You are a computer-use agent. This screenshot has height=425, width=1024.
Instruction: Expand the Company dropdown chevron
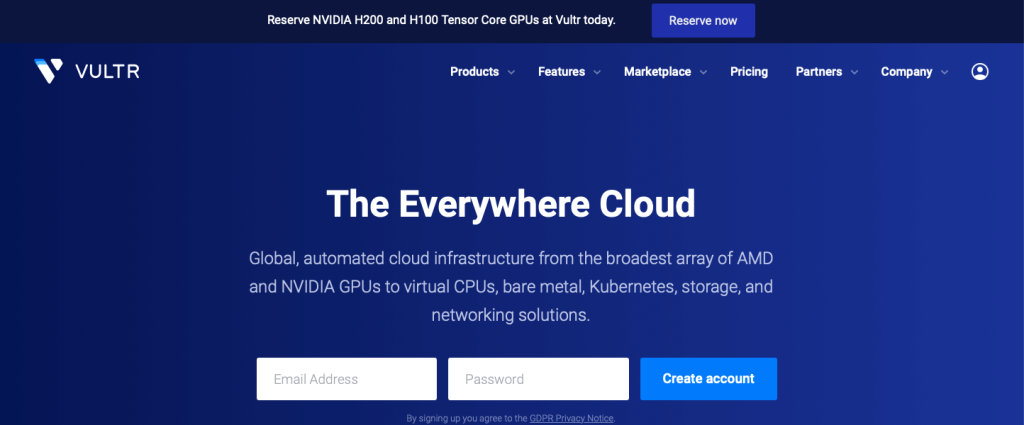(944, 72)
